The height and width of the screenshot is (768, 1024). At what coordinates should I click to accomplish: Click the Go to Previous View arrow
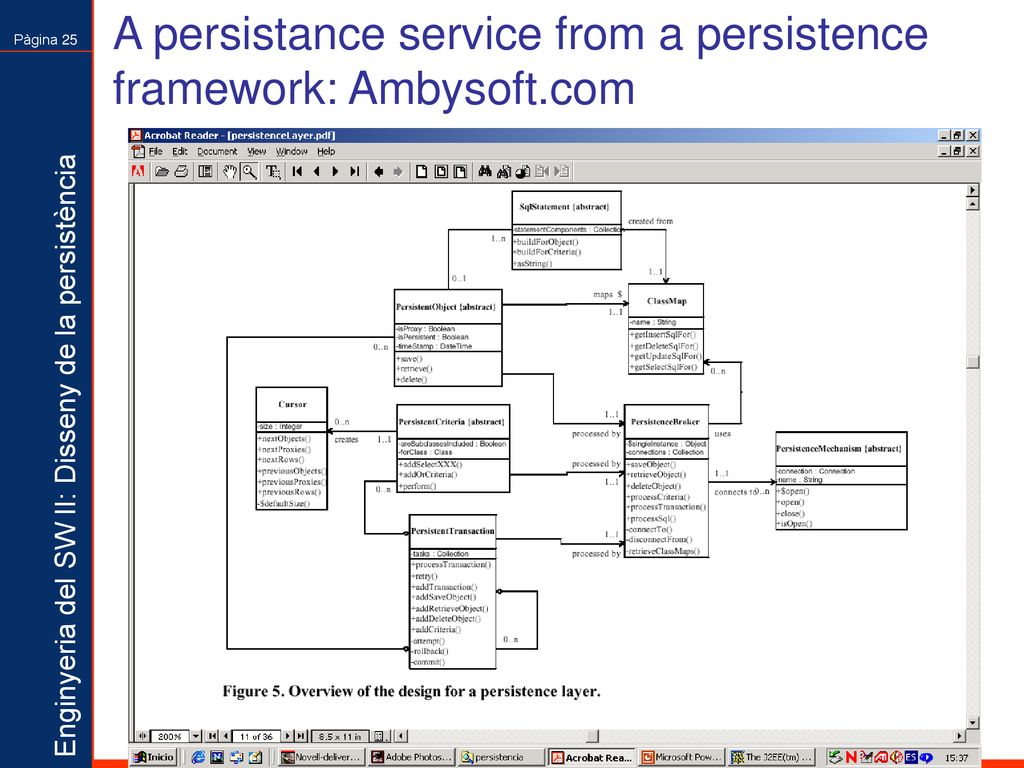pos(379,172)
